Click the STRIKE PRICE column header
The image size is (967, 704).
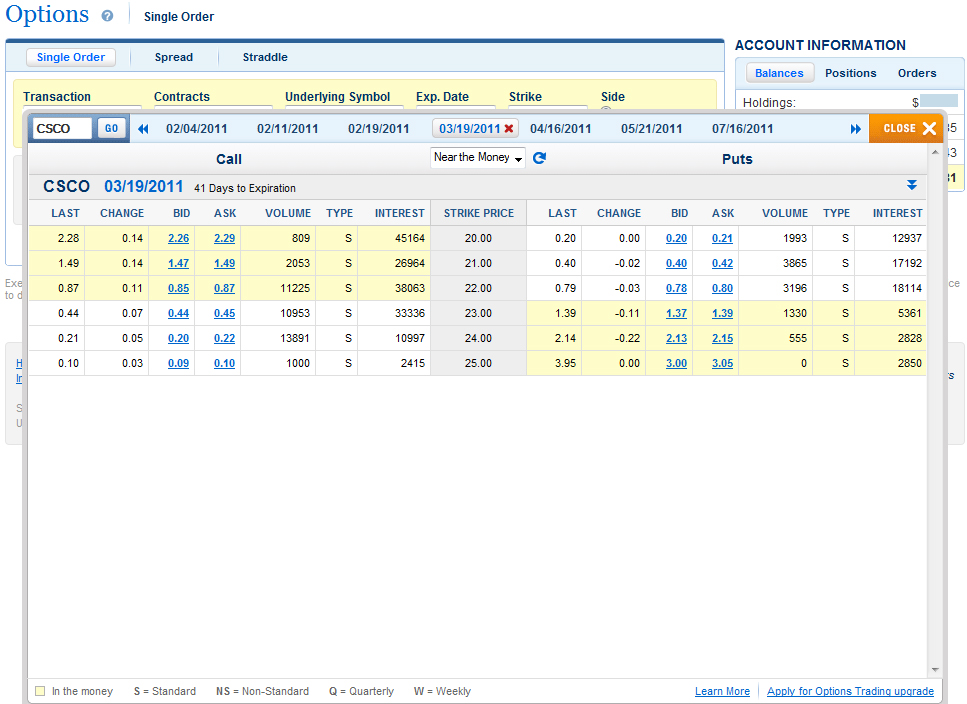(x=479, y=213)
